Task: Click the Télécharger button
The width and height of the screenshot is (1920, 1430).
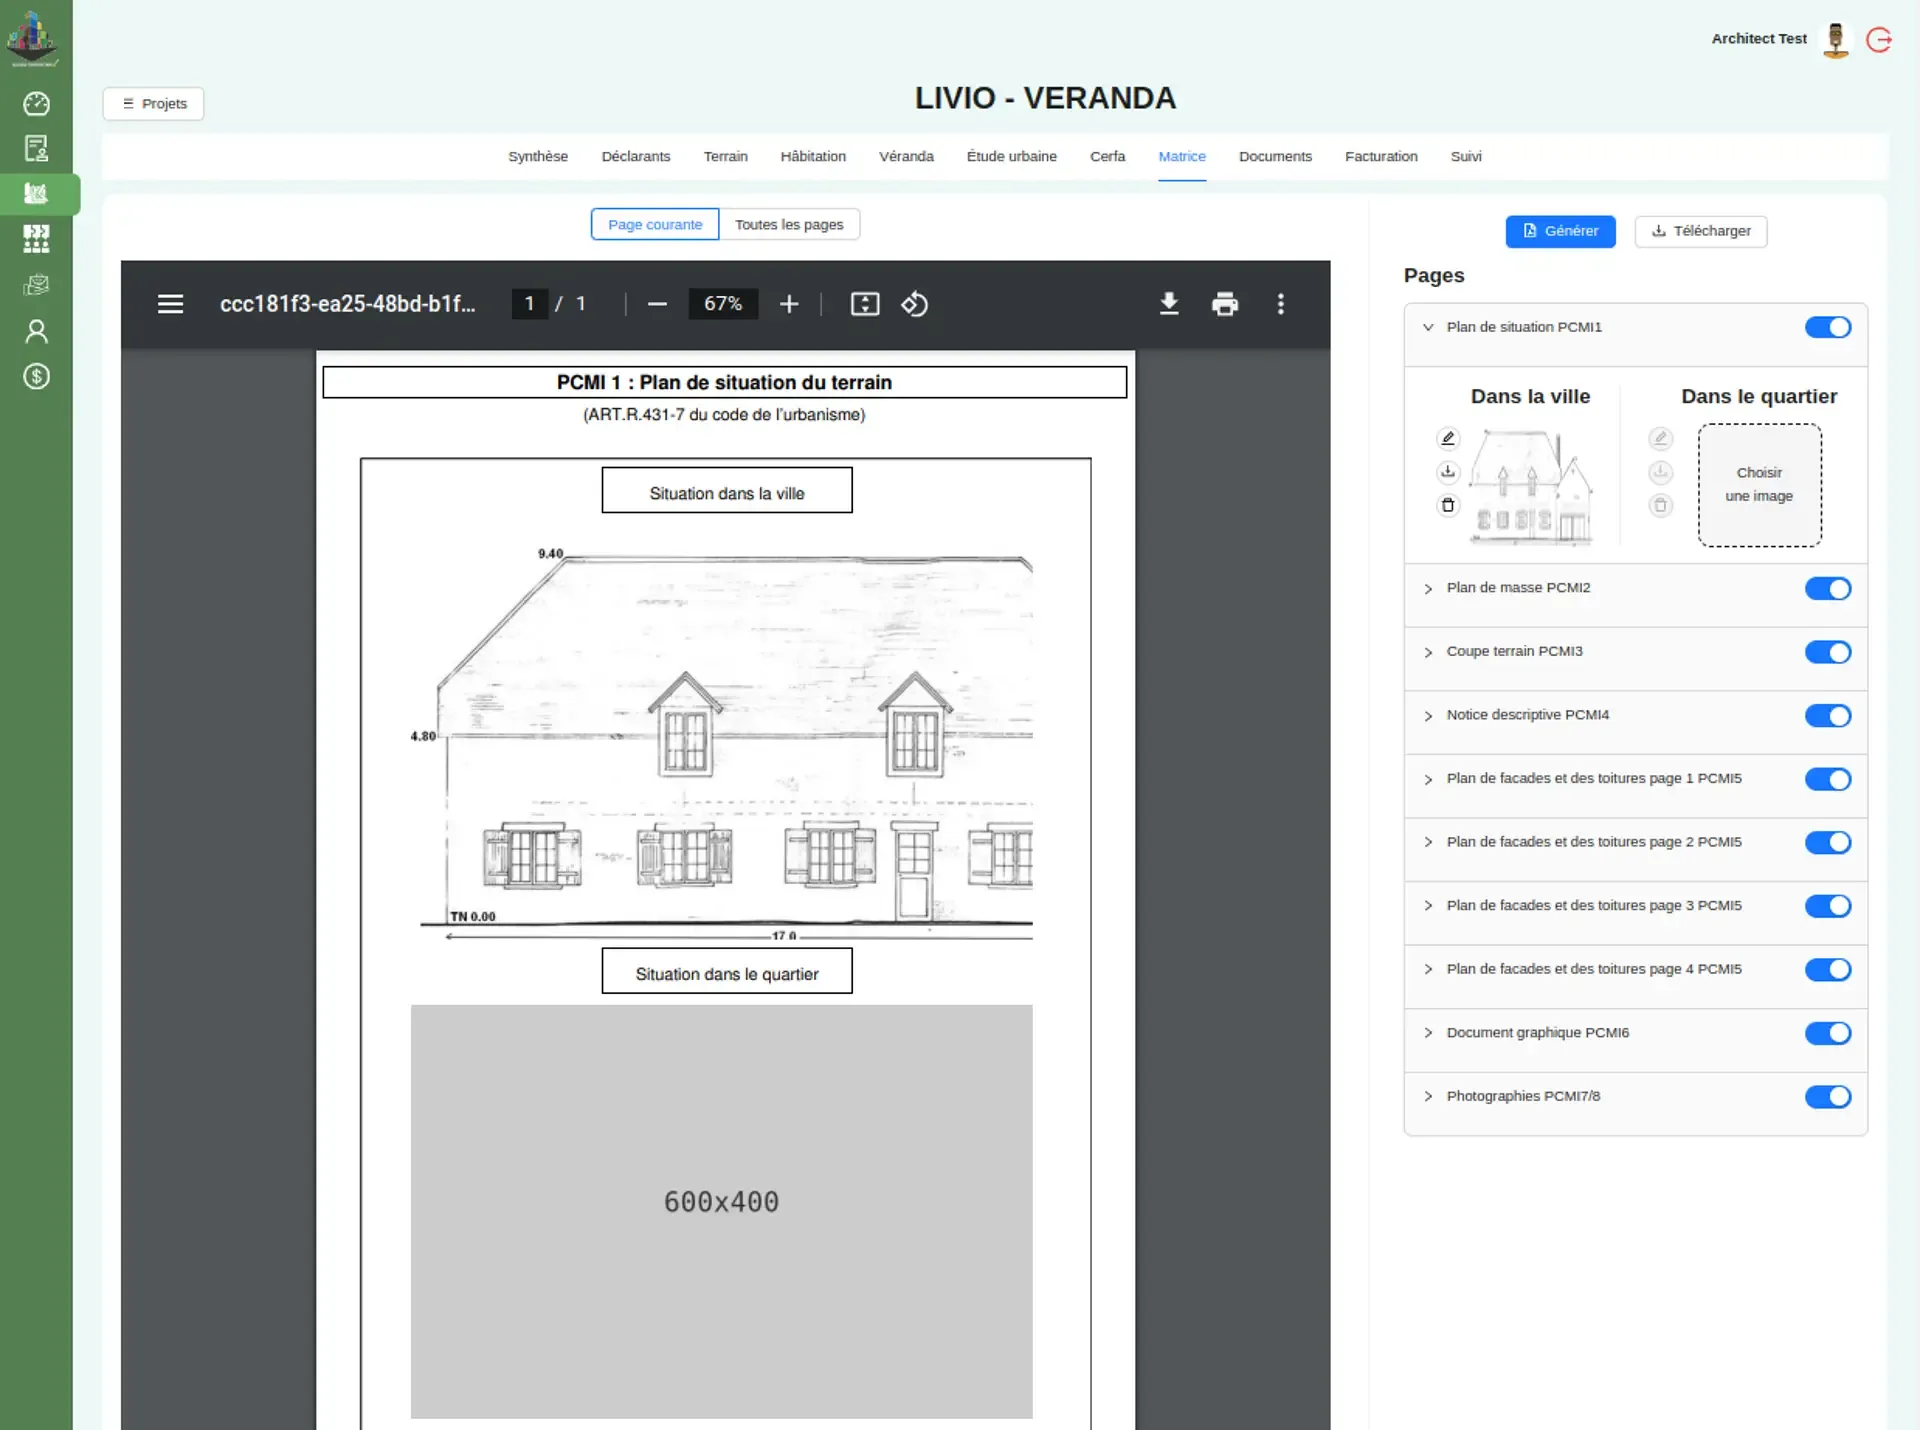Action: tap(1701, 231)
